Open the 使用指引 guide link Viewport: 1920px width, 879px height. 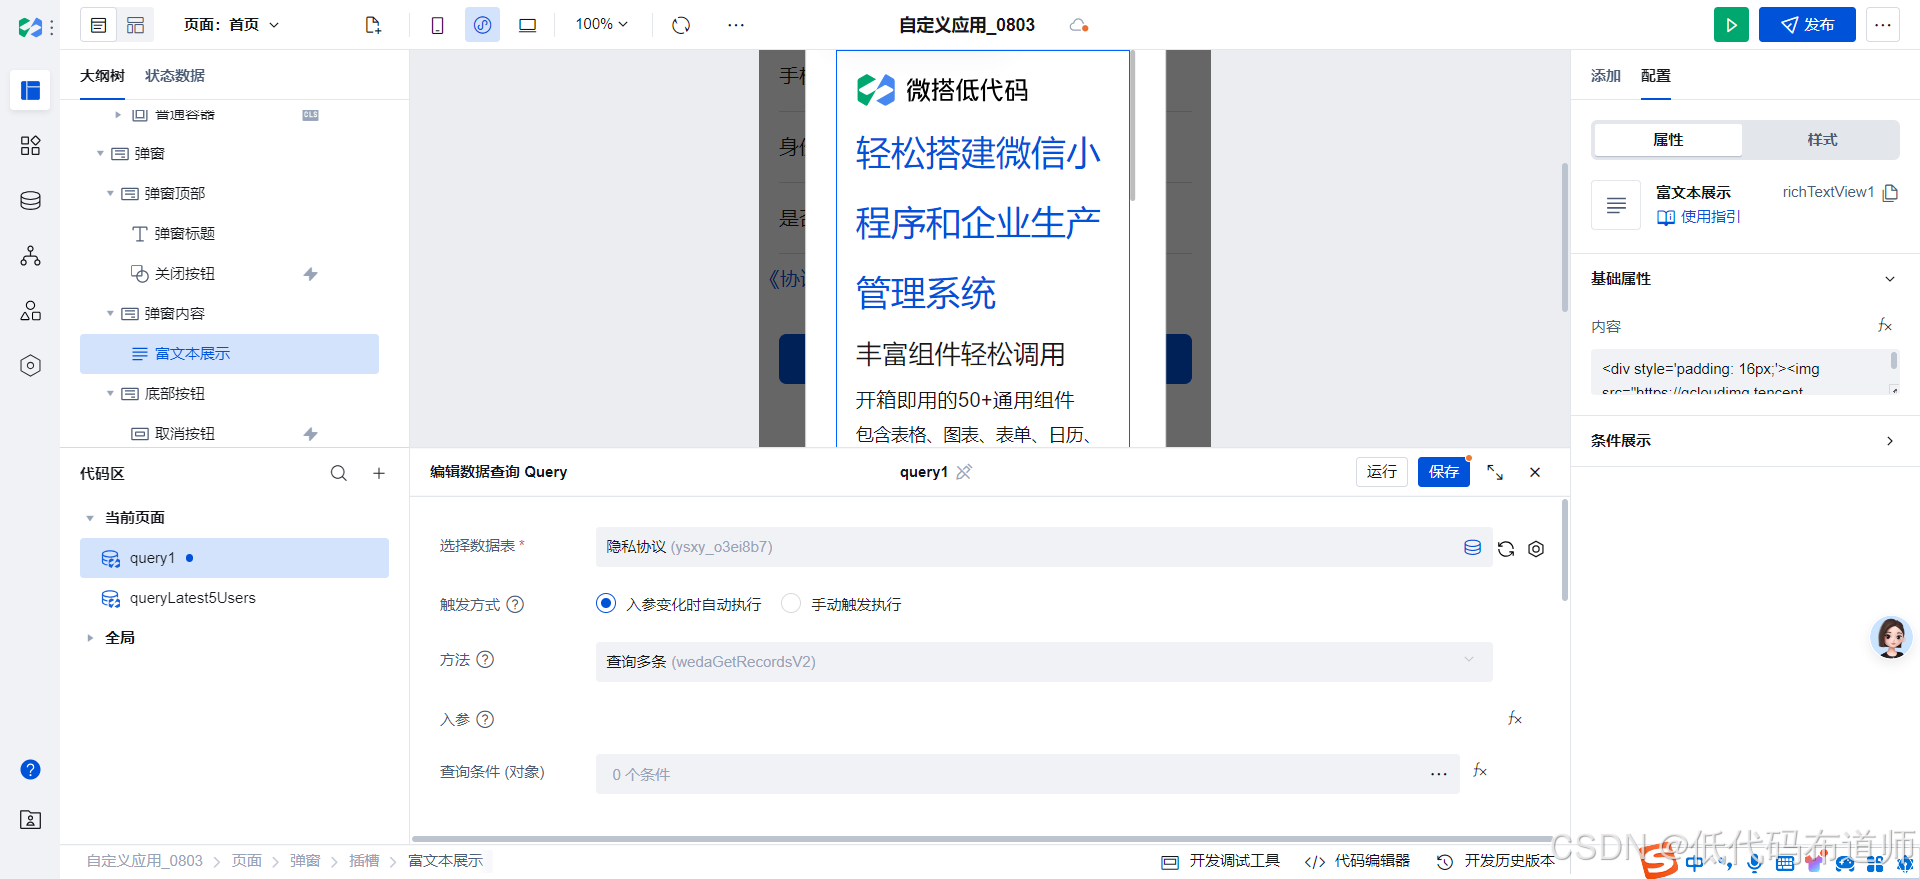[1698, 217]
